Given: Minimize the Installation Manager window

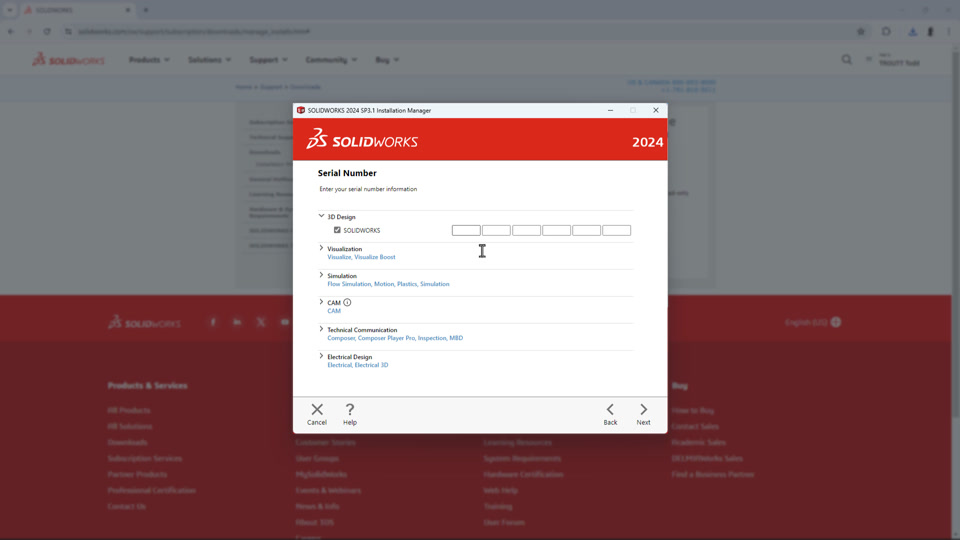Looking at the screenshot, I should click(x=610, y=110).
